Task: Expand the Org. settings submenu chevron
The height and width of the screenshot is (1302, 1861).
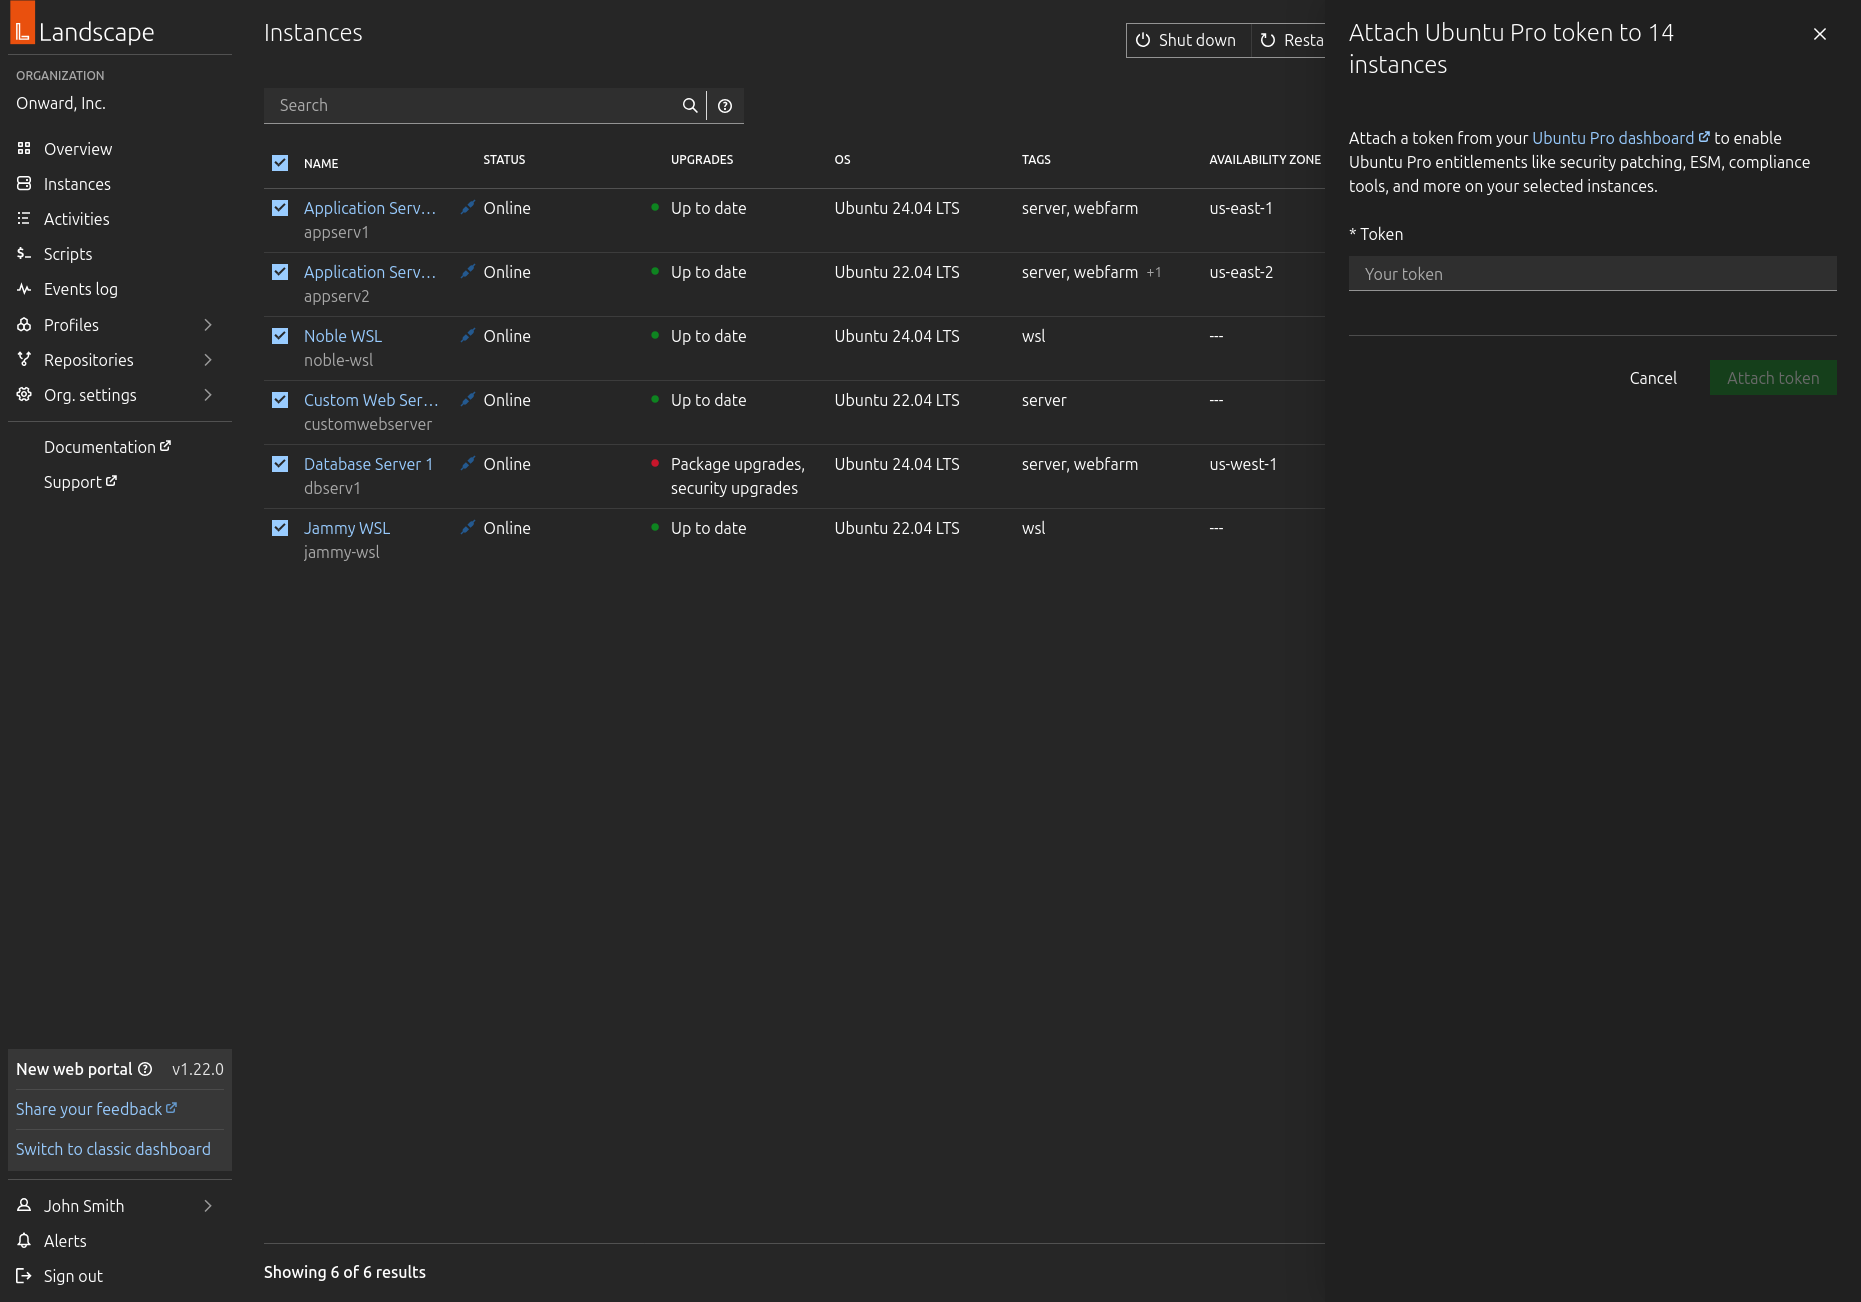Action: click(208, 395)
